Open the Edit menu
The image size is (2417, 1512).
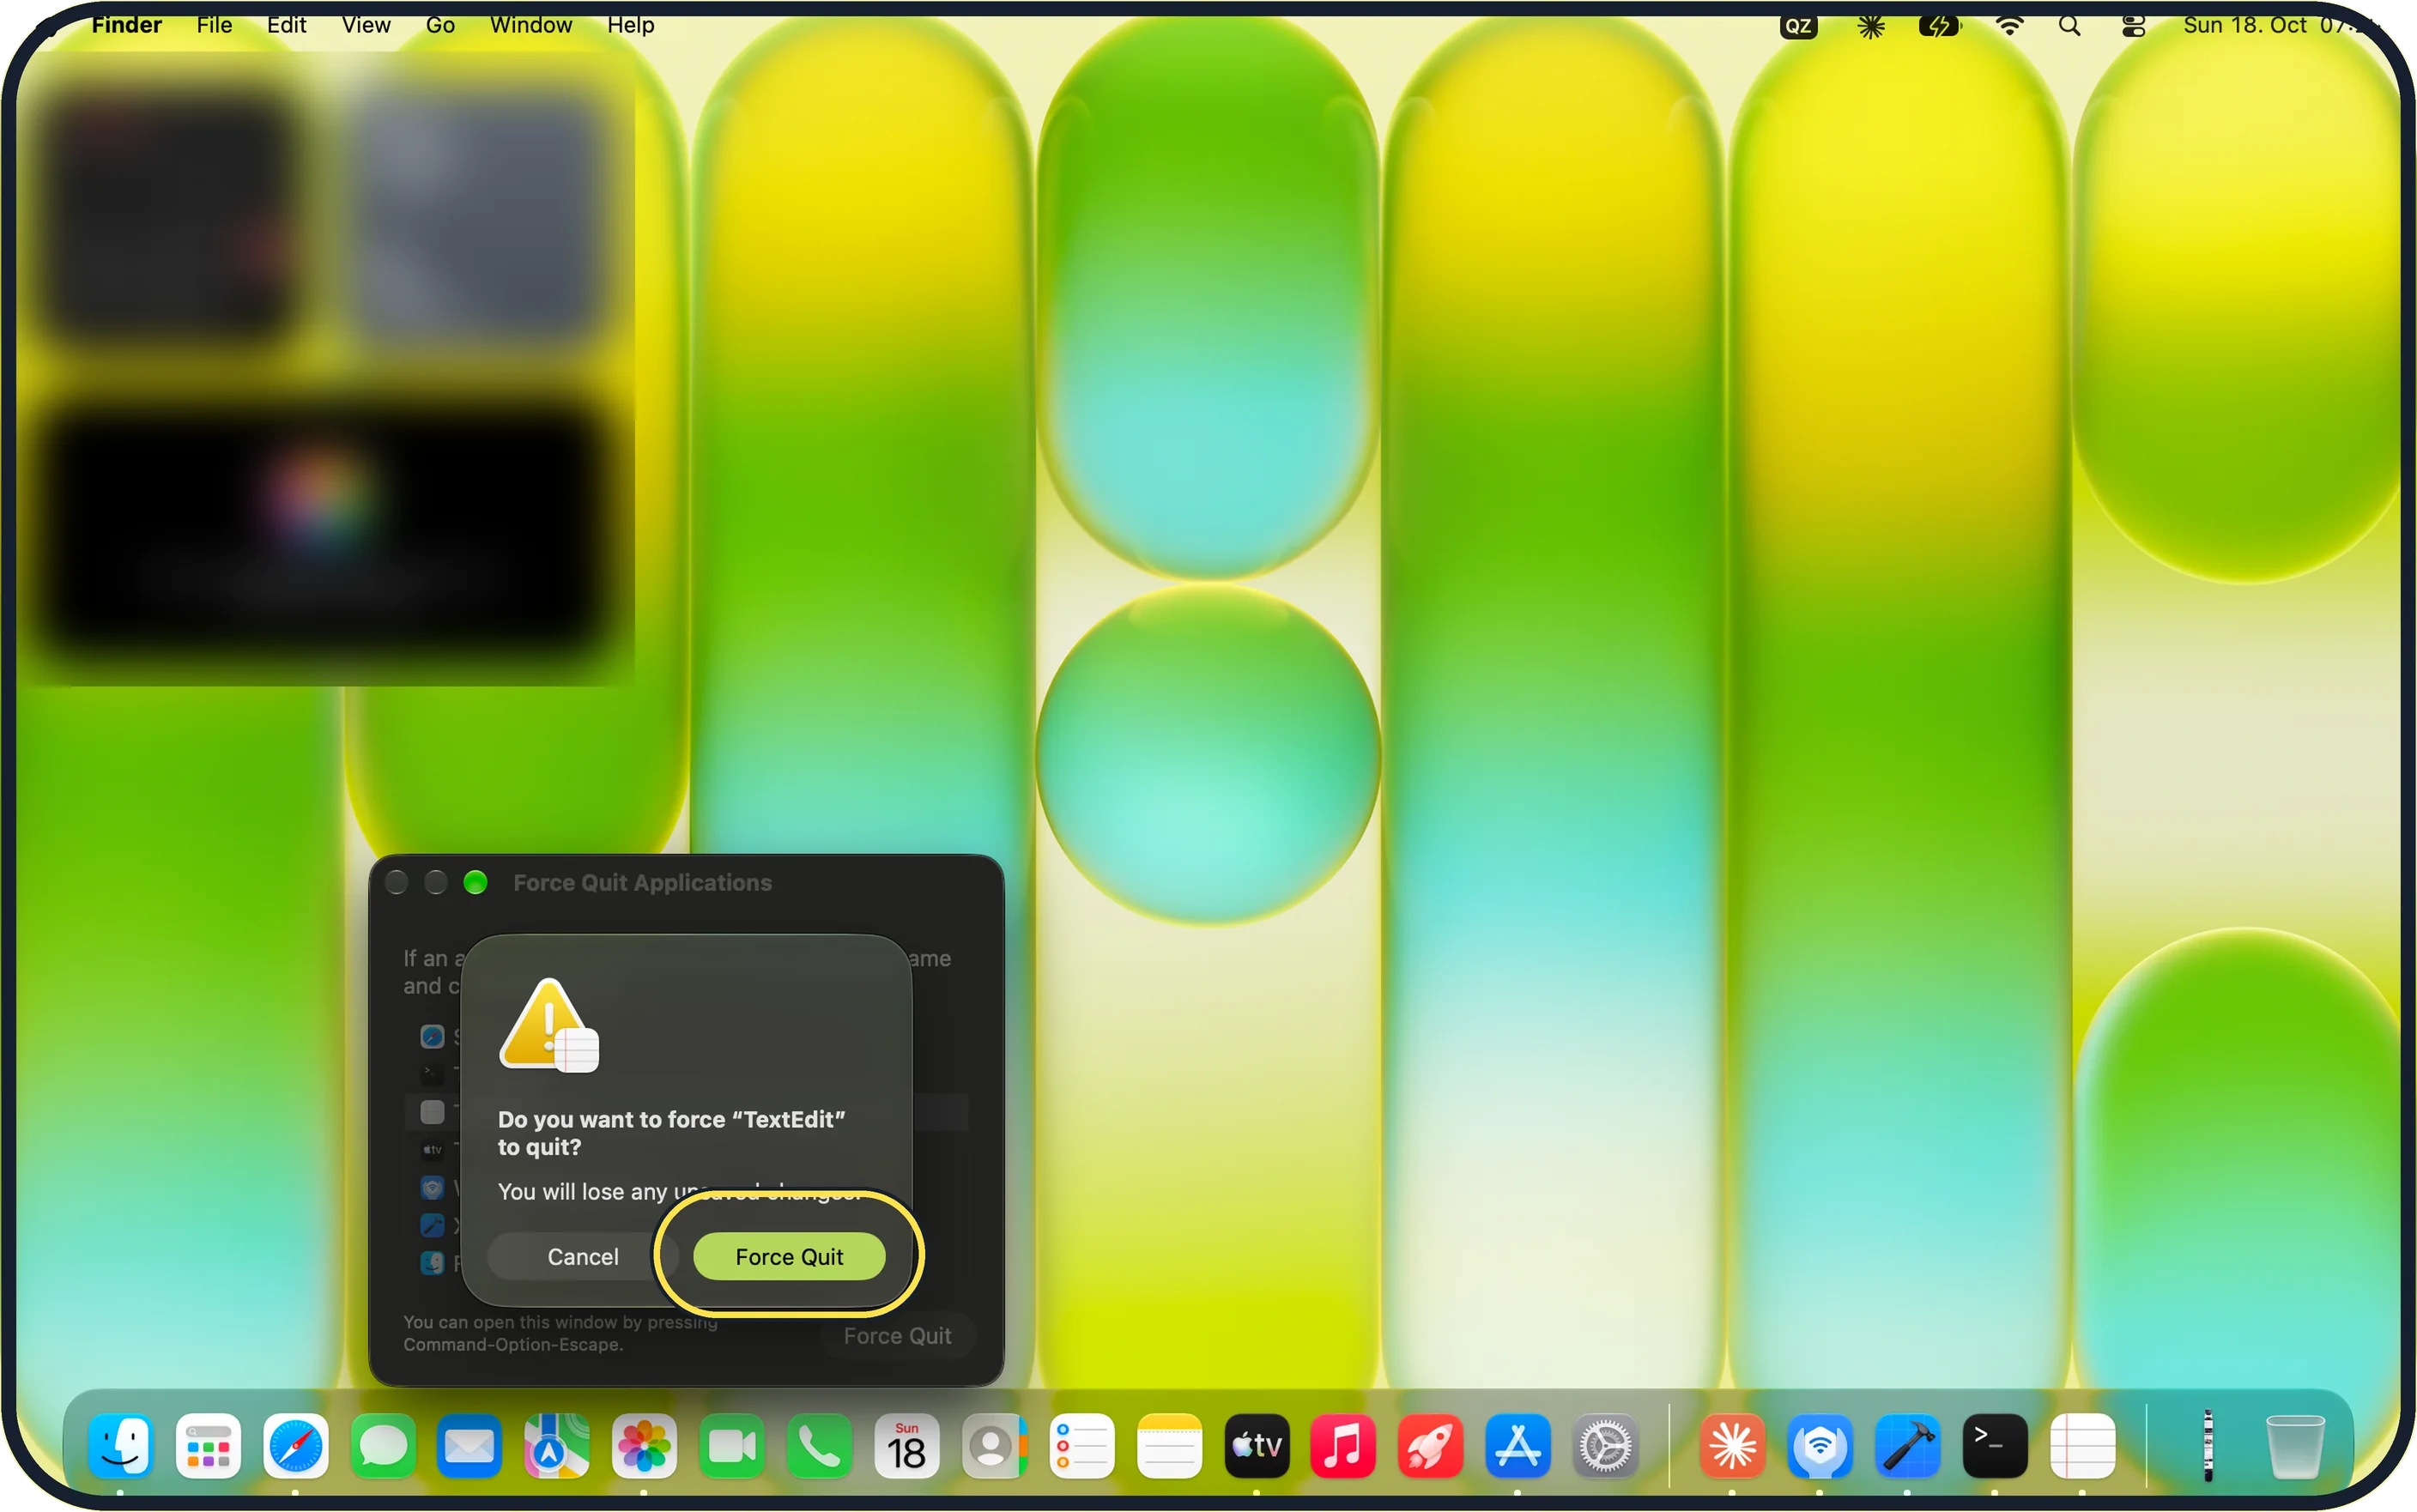click(286, 25)
